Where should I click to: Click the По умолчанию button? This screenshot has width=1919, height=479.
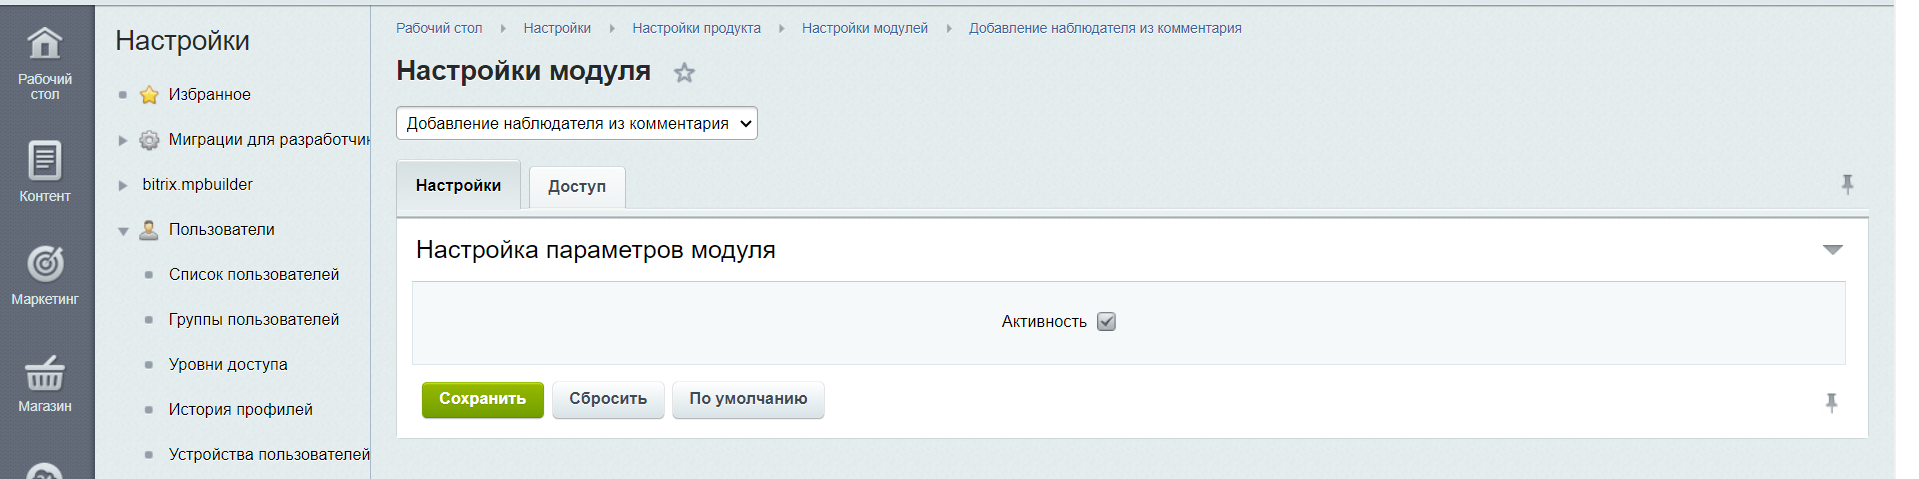pyautogui.click(x=748, y=399)
